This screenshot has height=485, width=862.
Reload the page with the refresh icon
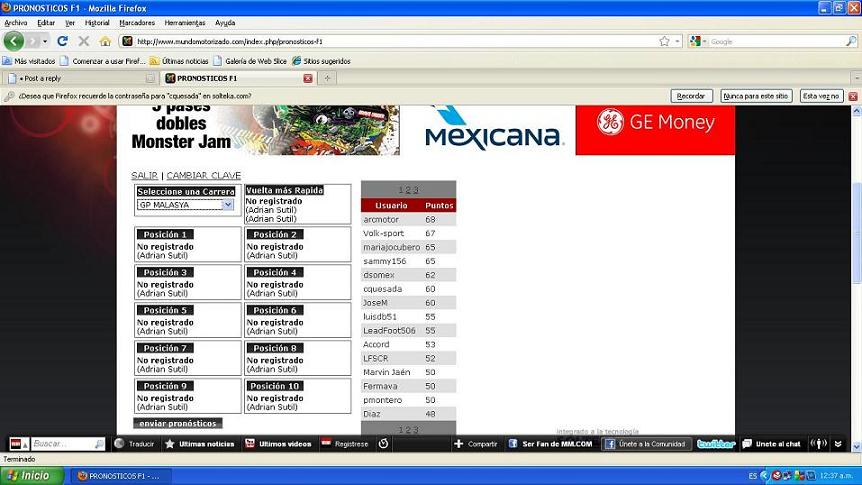[62, 41]
